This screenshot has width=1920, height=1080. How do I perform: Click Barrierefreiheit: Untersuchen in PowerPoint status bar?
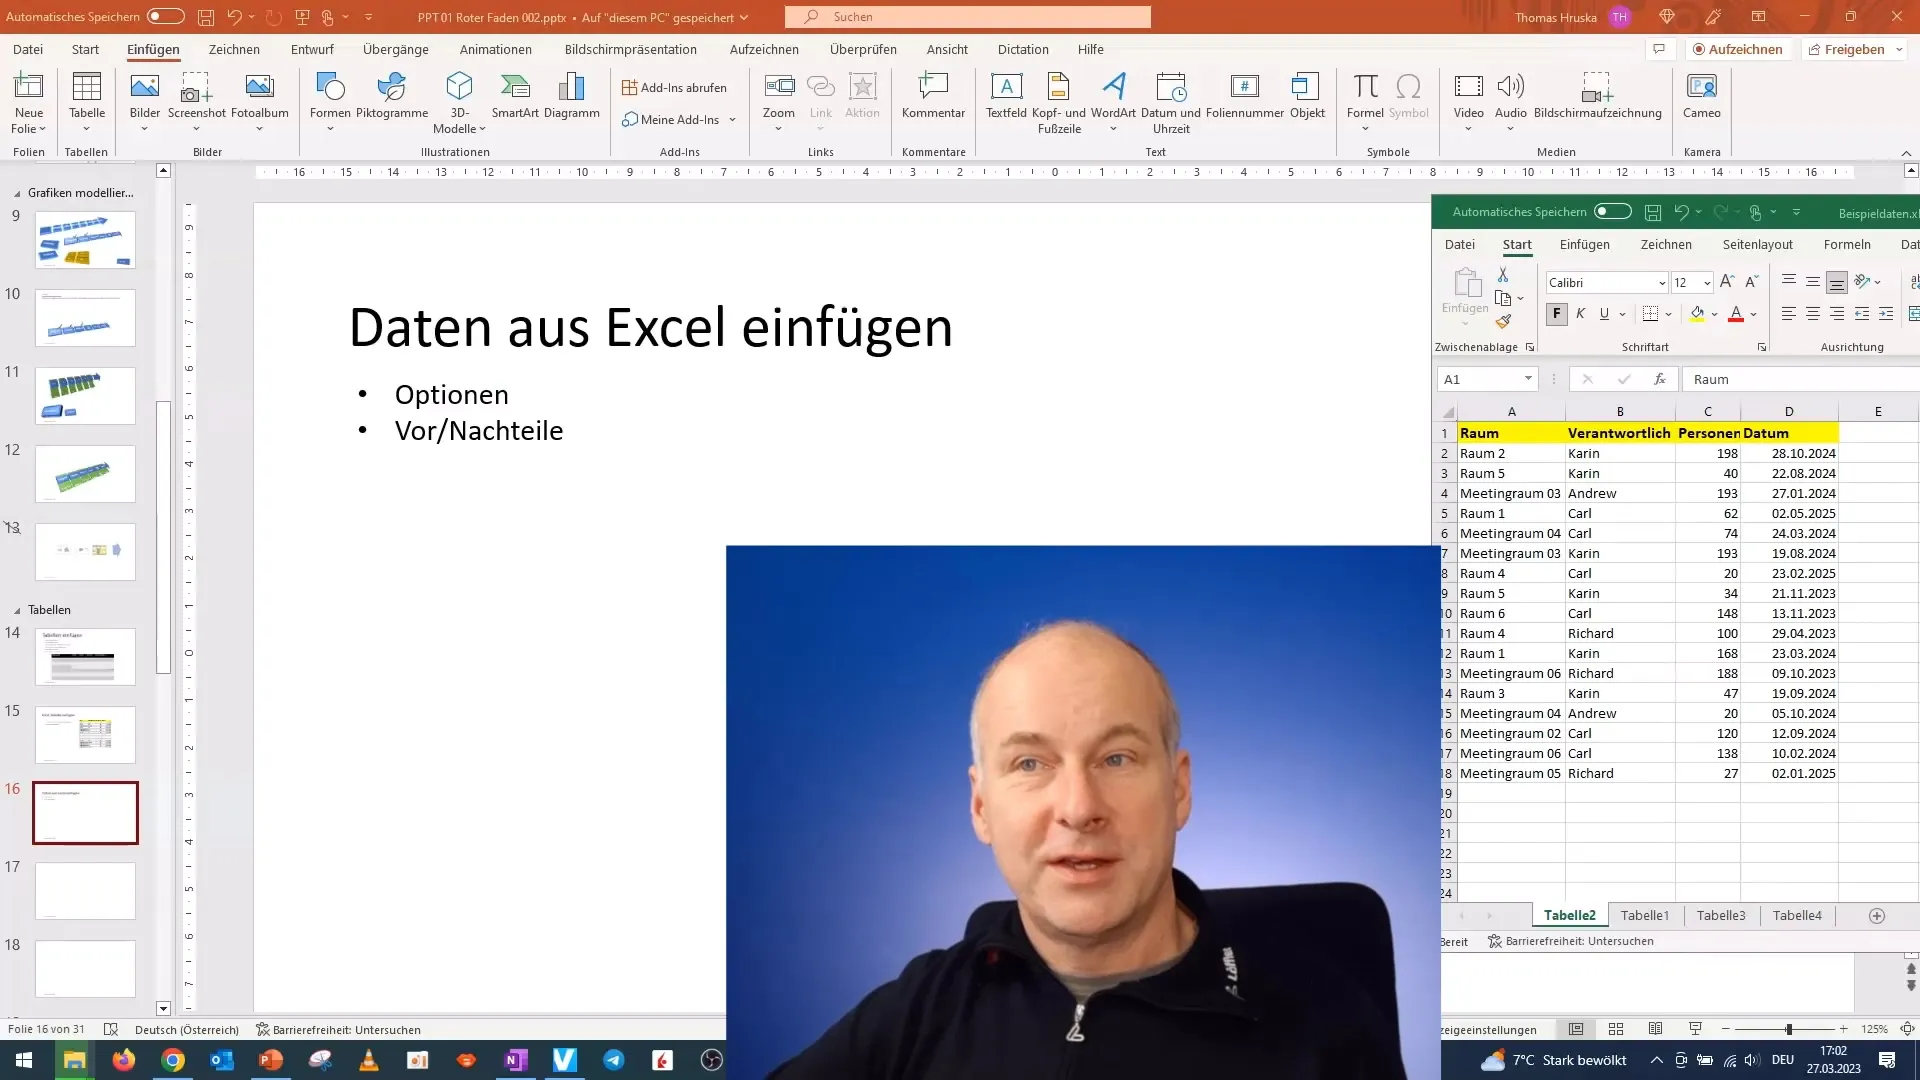coord(338,1029)
